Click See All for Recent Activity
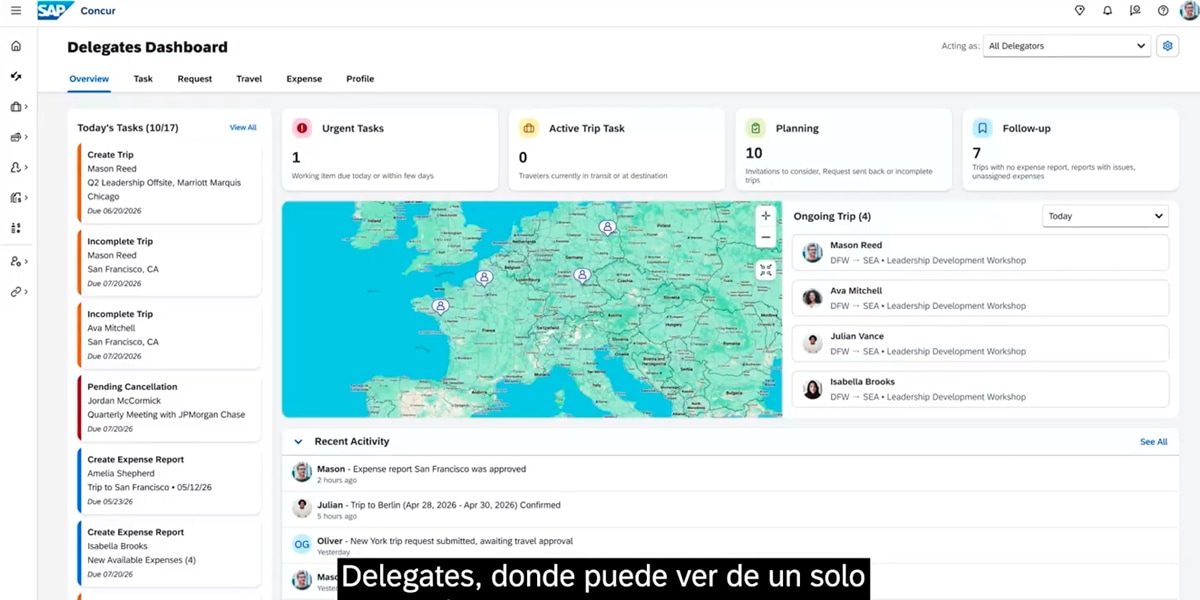The height and width of the screenshot is (600, 1200). point(1153,442)
